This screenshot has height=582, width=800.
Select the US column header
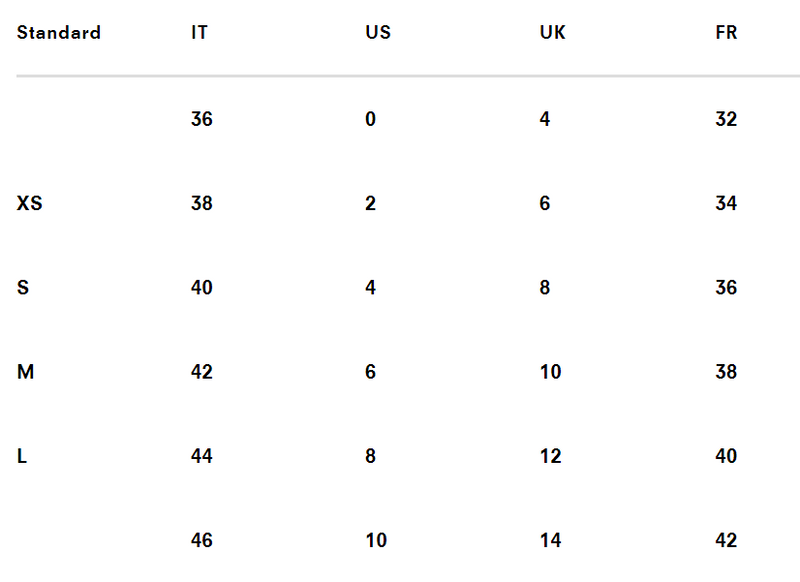378,32
